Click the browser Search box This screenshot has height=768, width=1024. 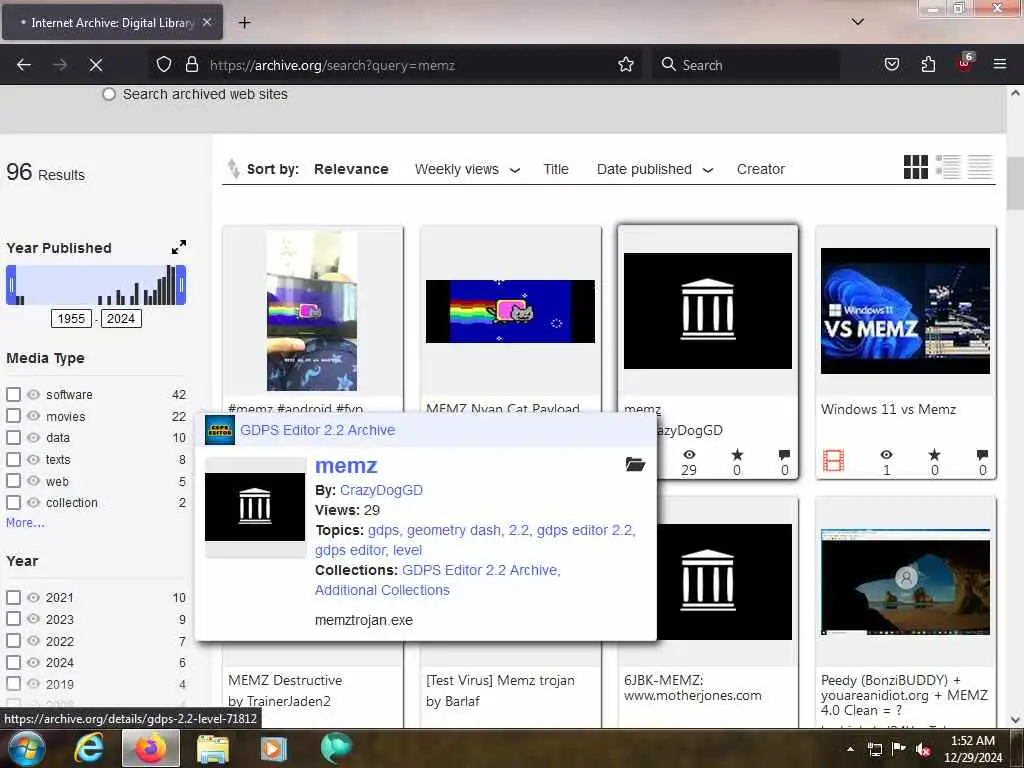click(x=746, y=65)
